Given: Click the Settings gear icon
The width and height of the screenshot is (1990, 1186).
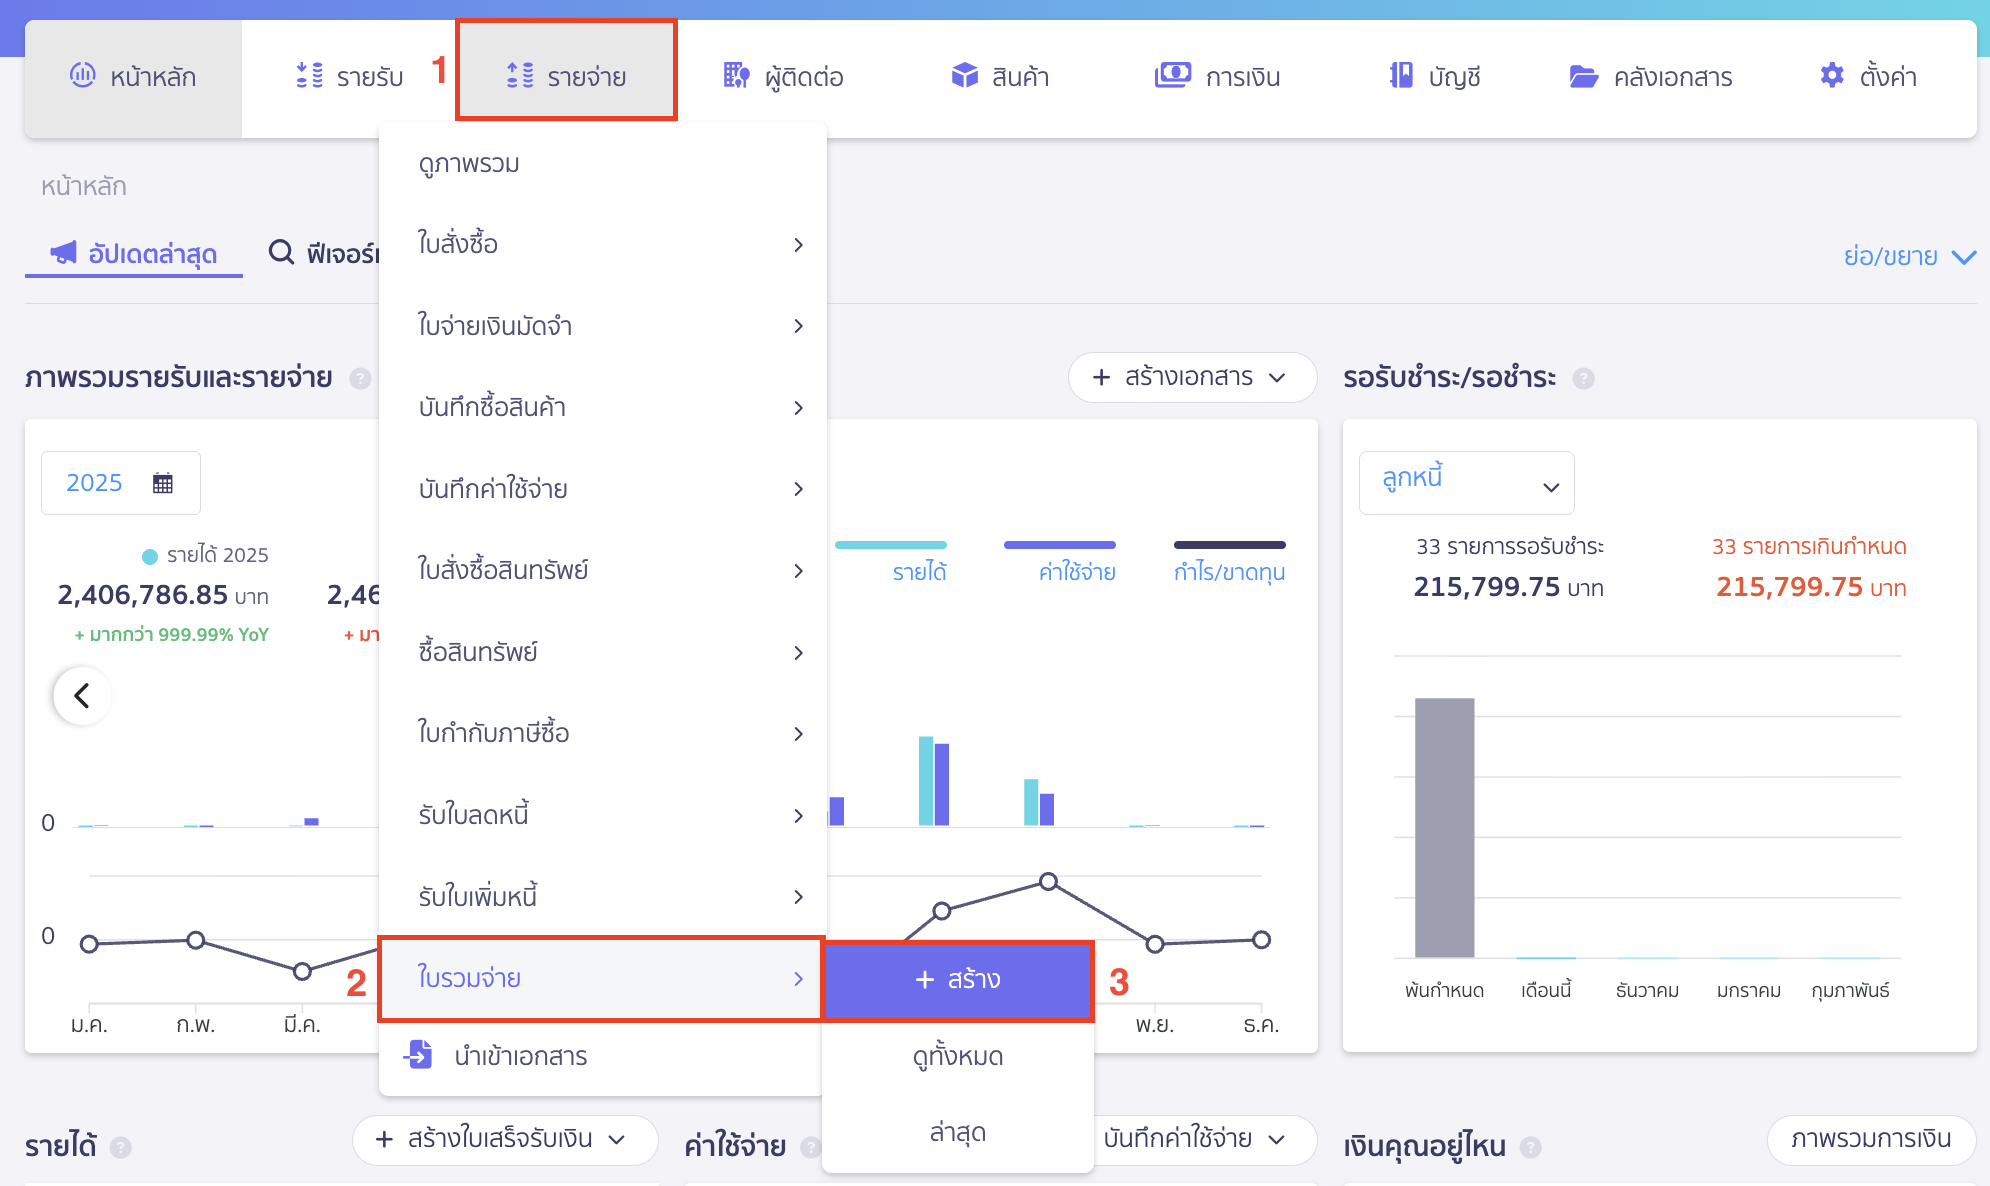Looking at the screenshot, I should coord(1831,76).
